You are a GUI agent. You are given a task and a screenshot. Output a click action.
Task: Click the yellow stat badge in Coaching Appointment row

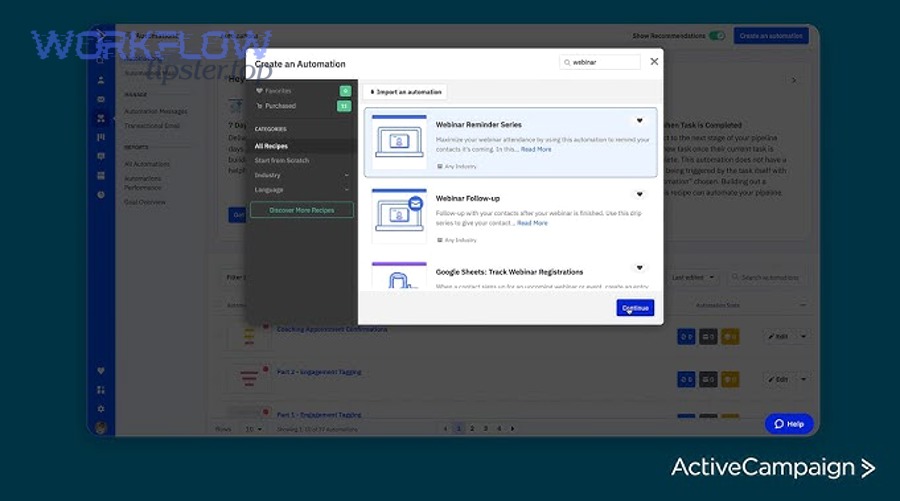(730, 337)
